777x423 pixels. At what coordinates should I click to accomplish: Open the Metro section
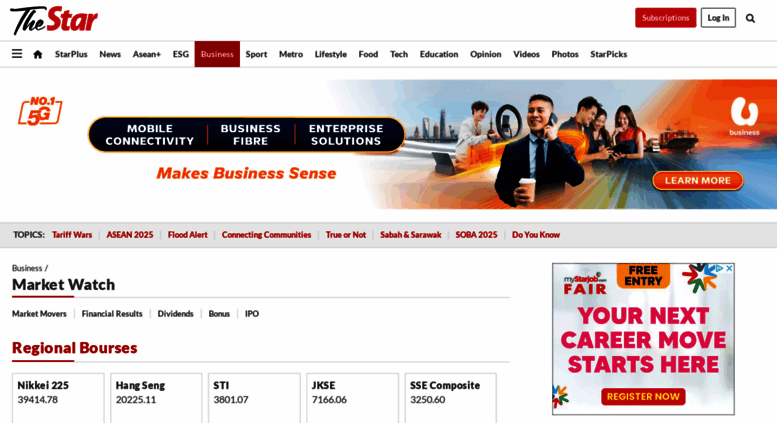[x=291, y=54]
